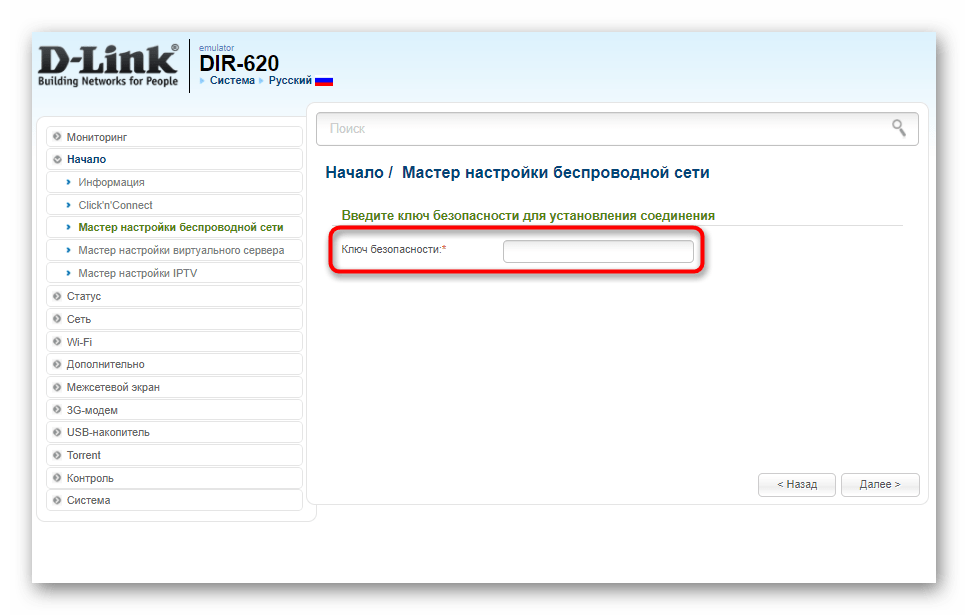968x615 pixels.
Task: Expand the Межсетевой экран section
Action: [x=174, y=387]
